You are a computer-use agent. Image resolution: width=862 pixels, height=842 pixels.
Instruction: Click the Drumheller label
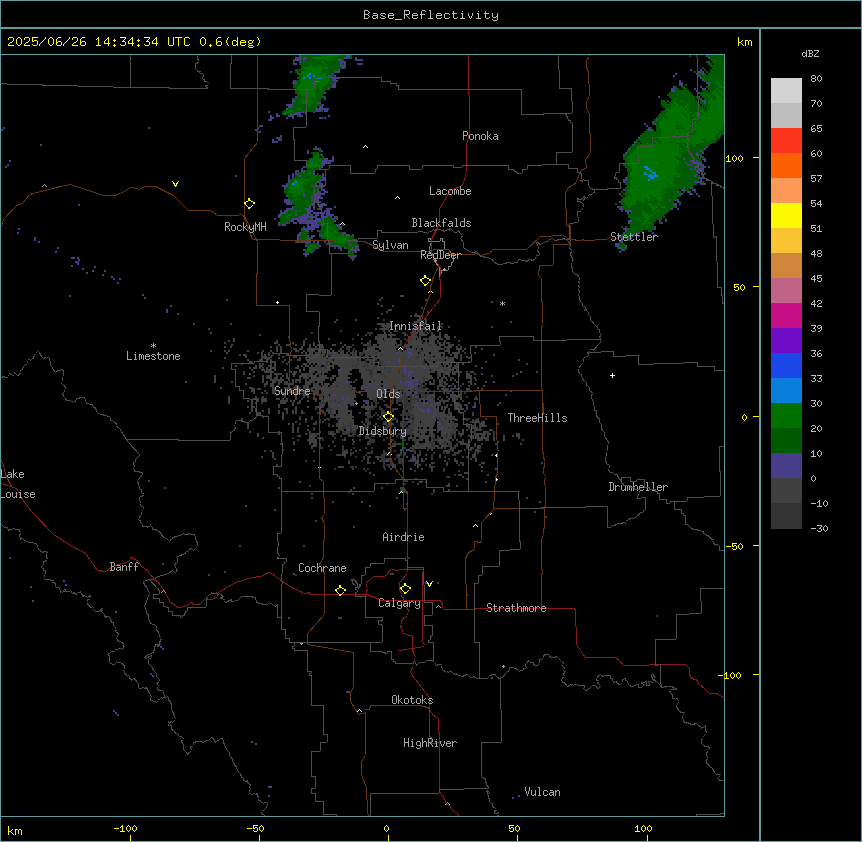[638, 487]
